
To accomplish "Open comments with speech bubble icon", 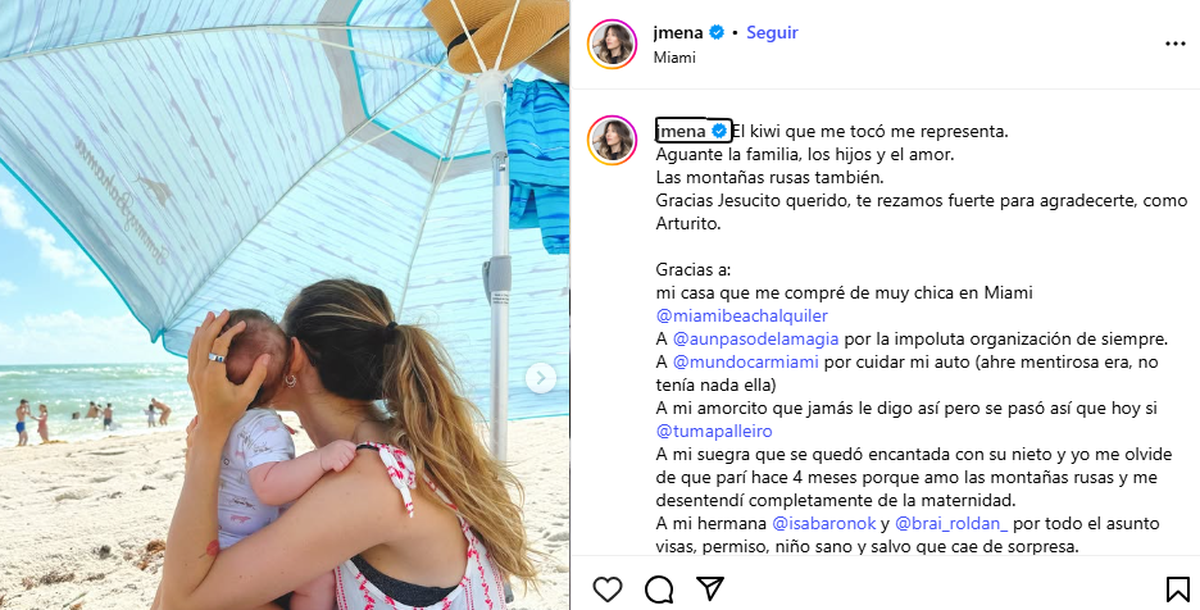I will (x=659, y=589).
